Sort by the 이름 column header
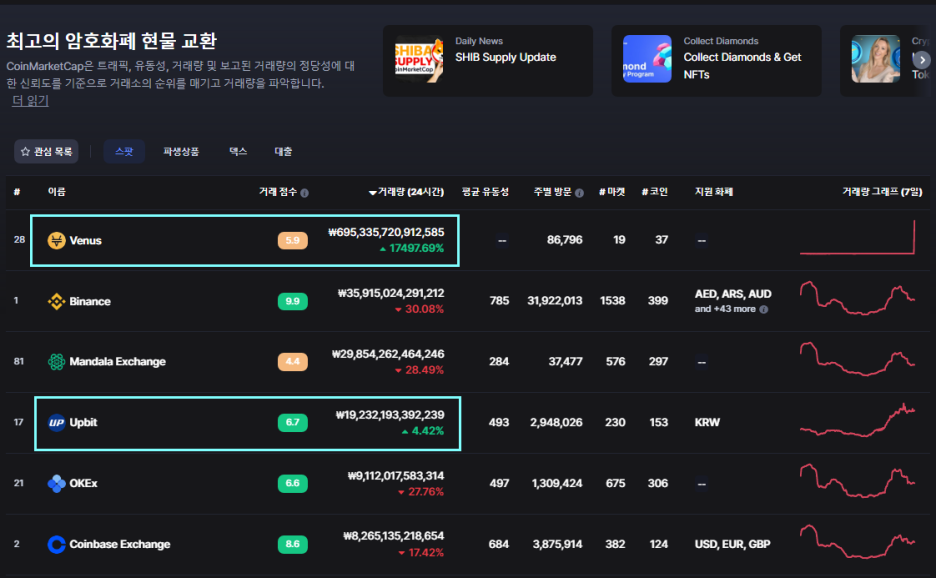This screenshot has width=936, height=578. click(x=57, y=192)
